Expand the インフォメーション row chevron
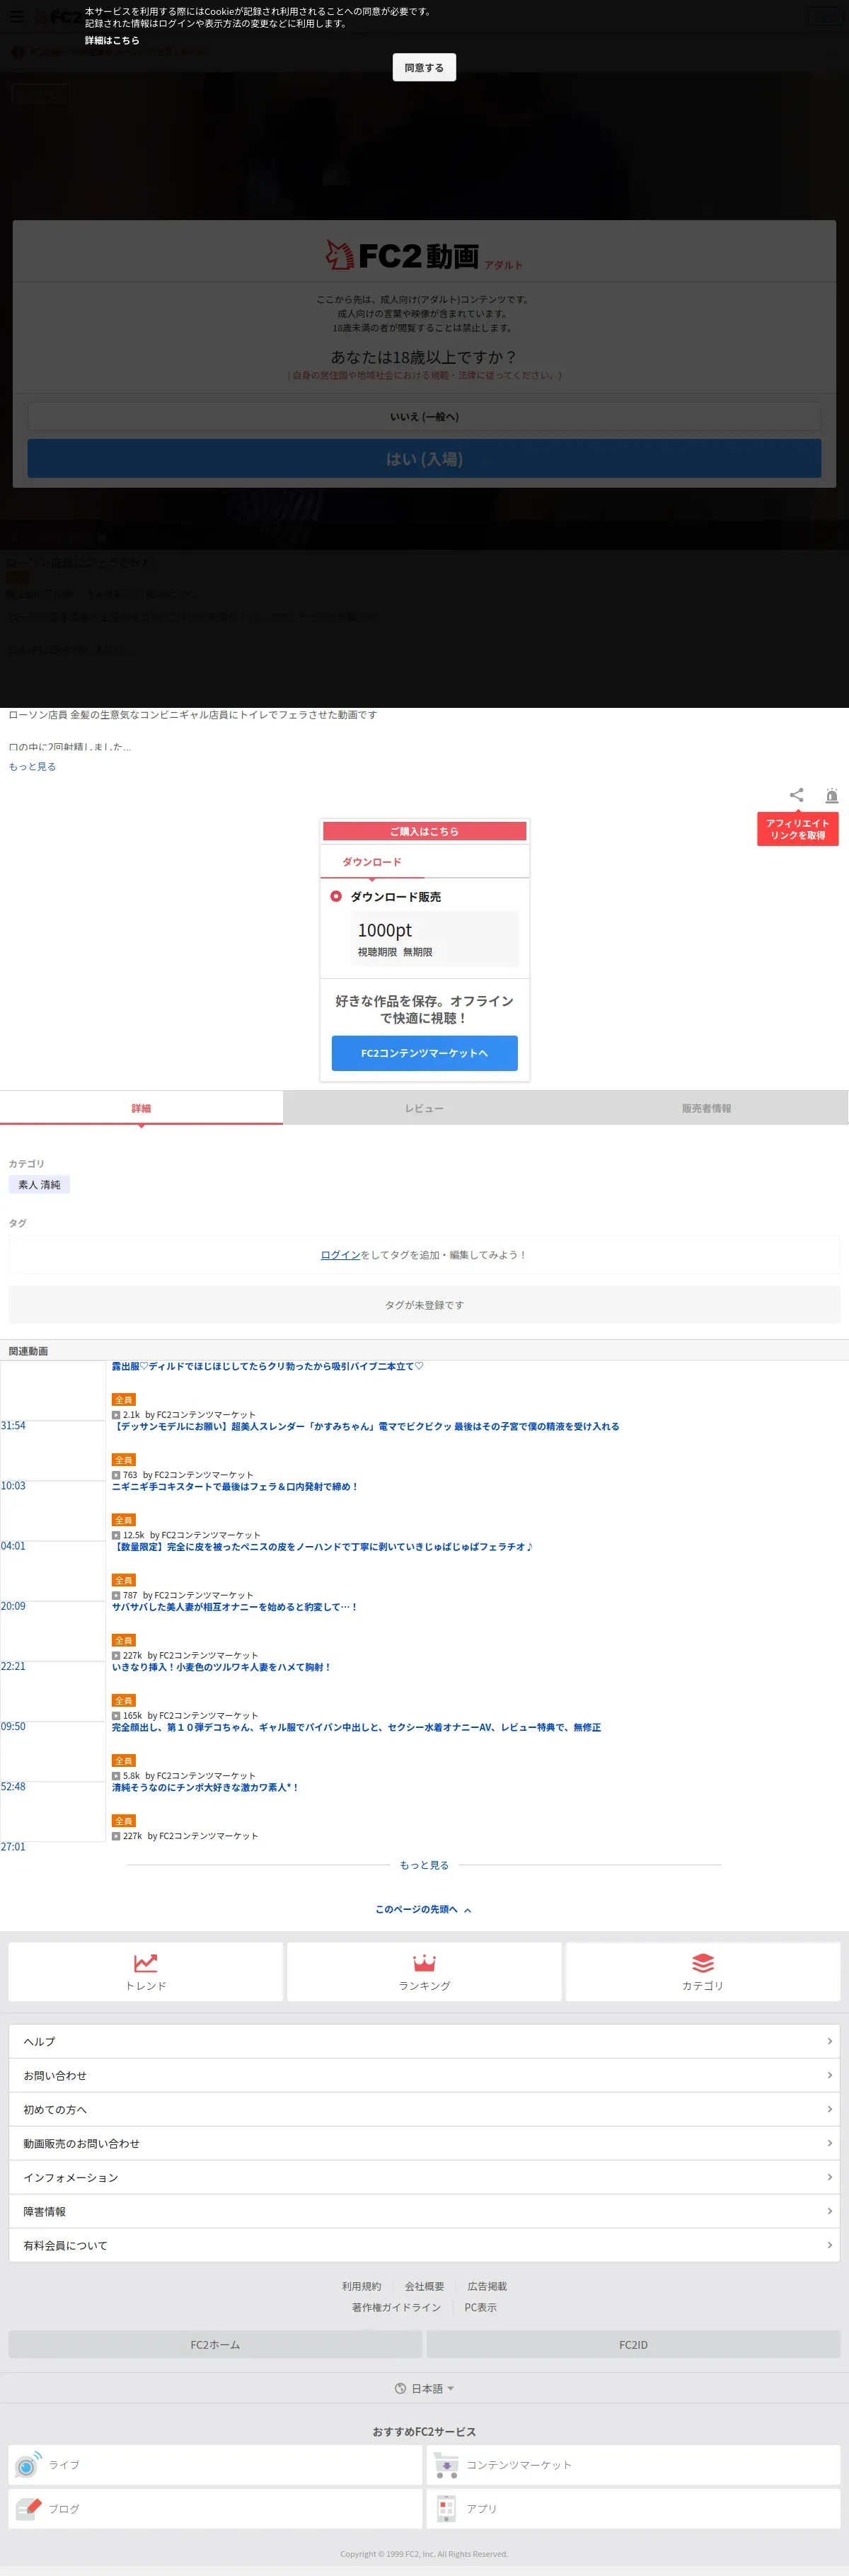Screen dimensions: 849x2576 click(x=829, y=2177)
